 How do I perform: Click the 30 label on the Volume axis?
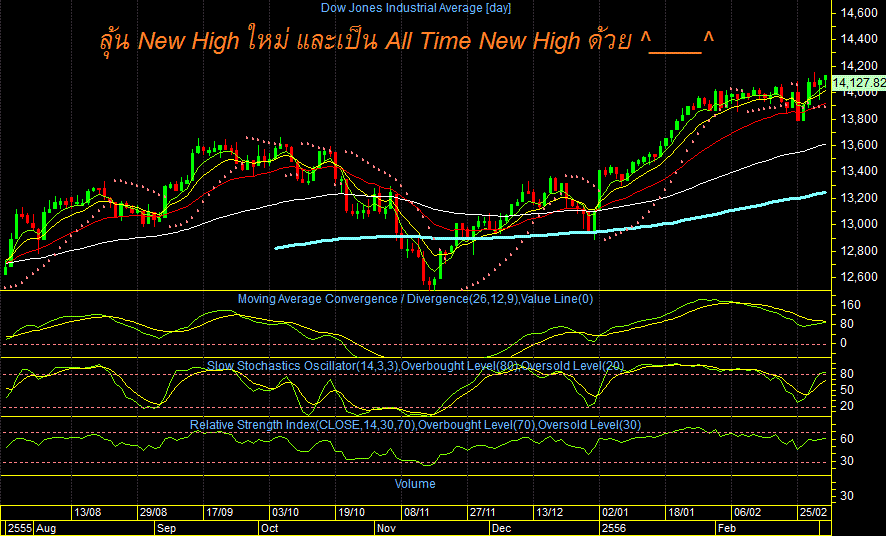846,496
